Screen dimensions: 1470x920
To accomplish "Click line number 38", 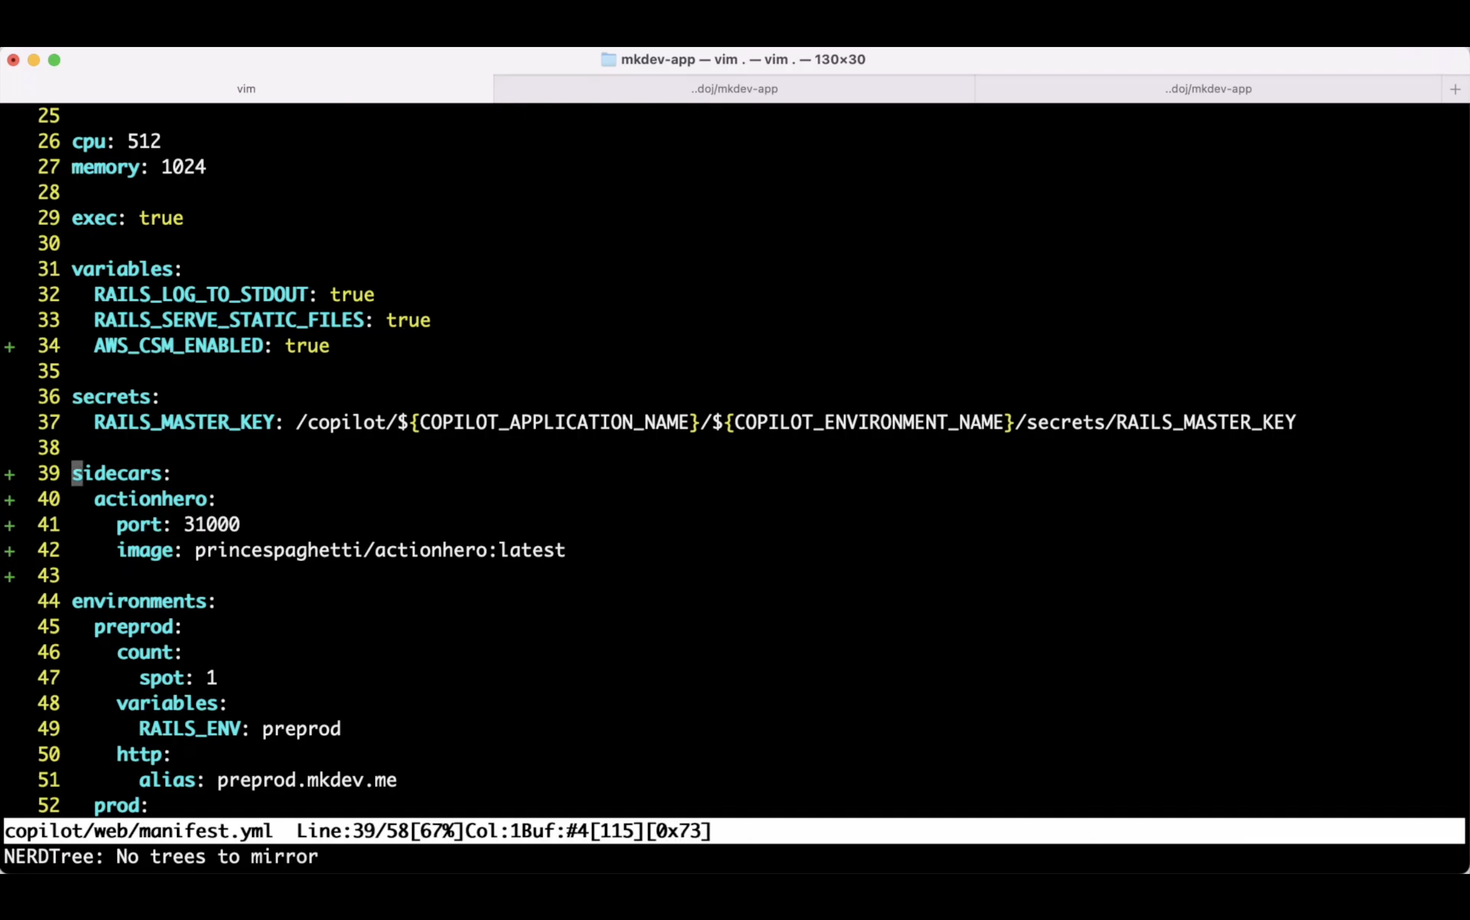I will point(49,448).
